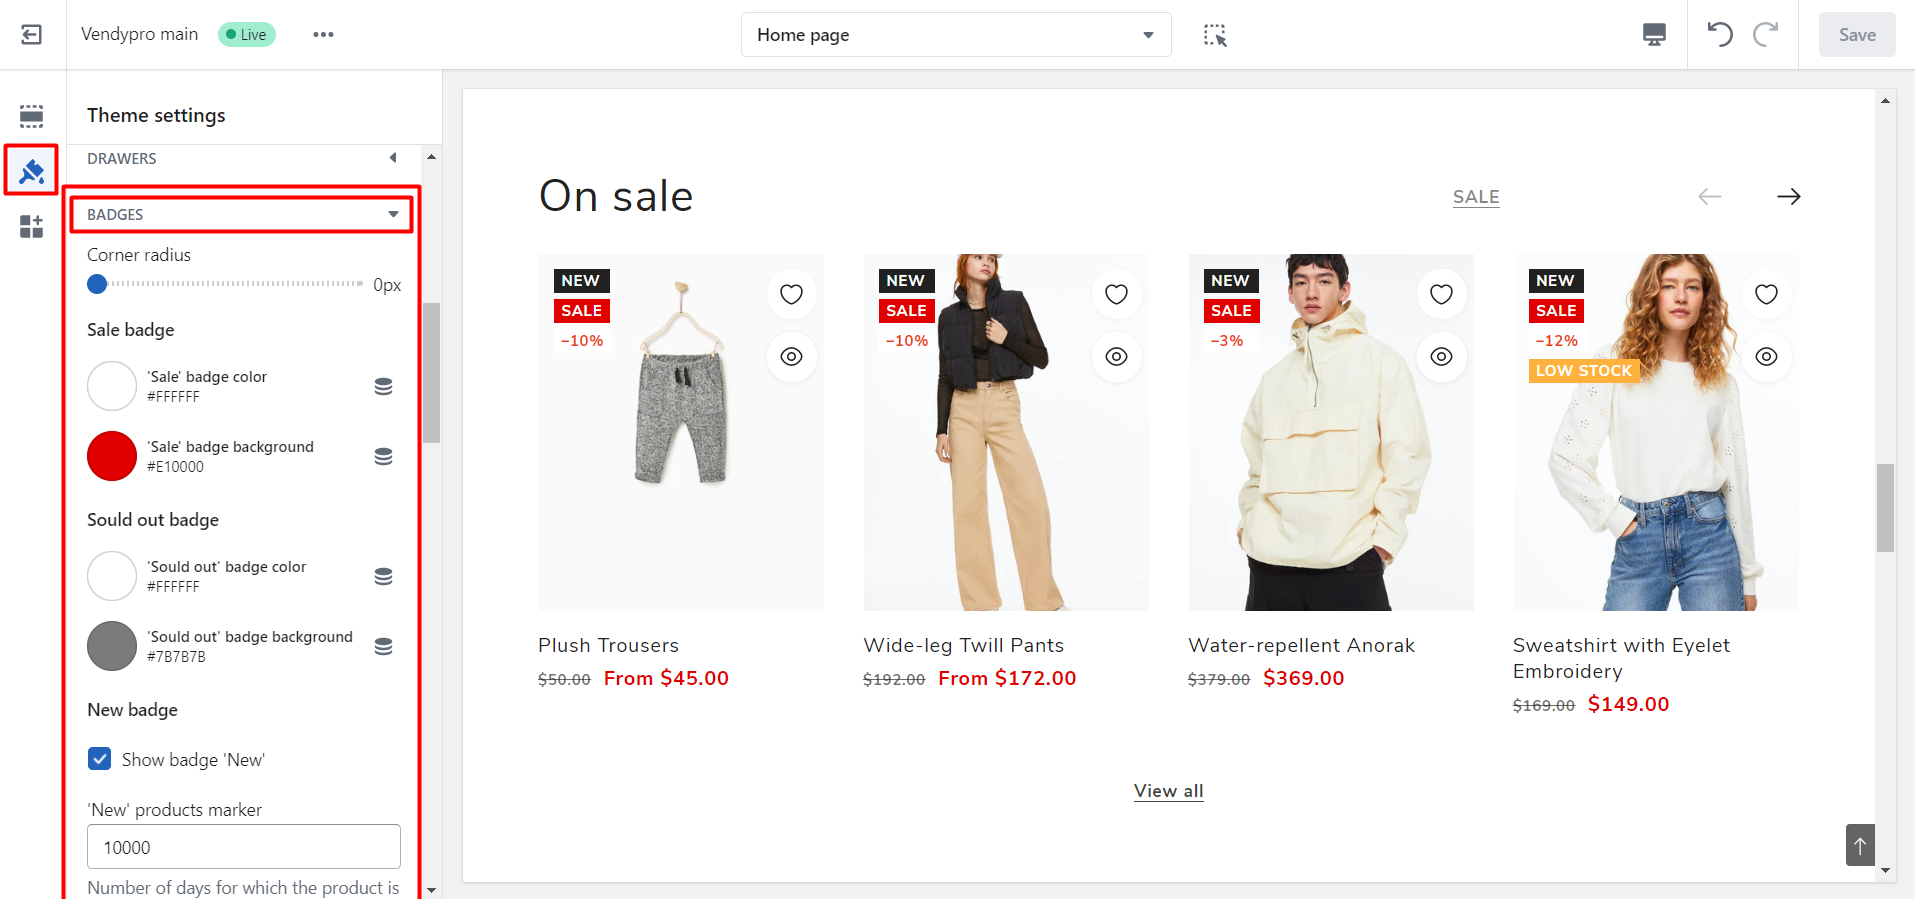Edit the 'New' products marker value
This screenshot has width=1915, height=899.
click(x=243, y=846)
